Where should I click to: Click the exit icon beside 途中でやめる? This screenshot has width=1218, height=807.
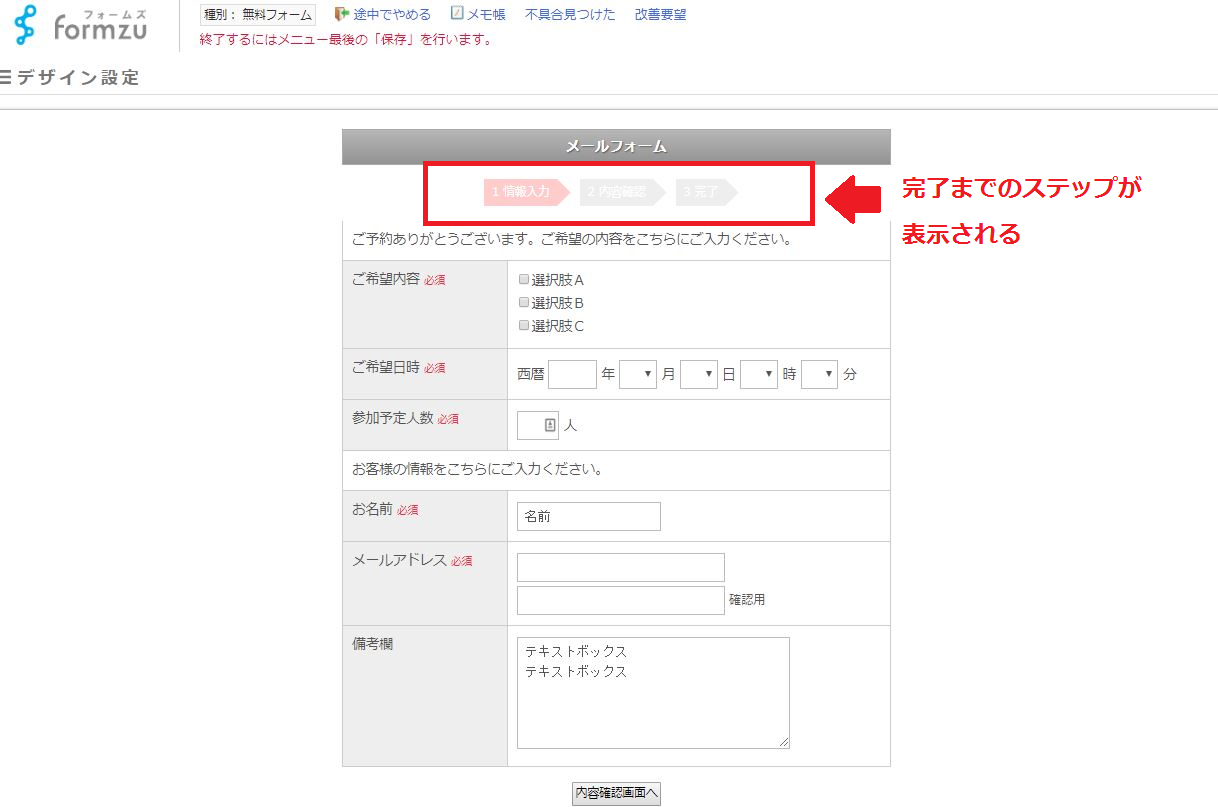[x=342, y=14]
